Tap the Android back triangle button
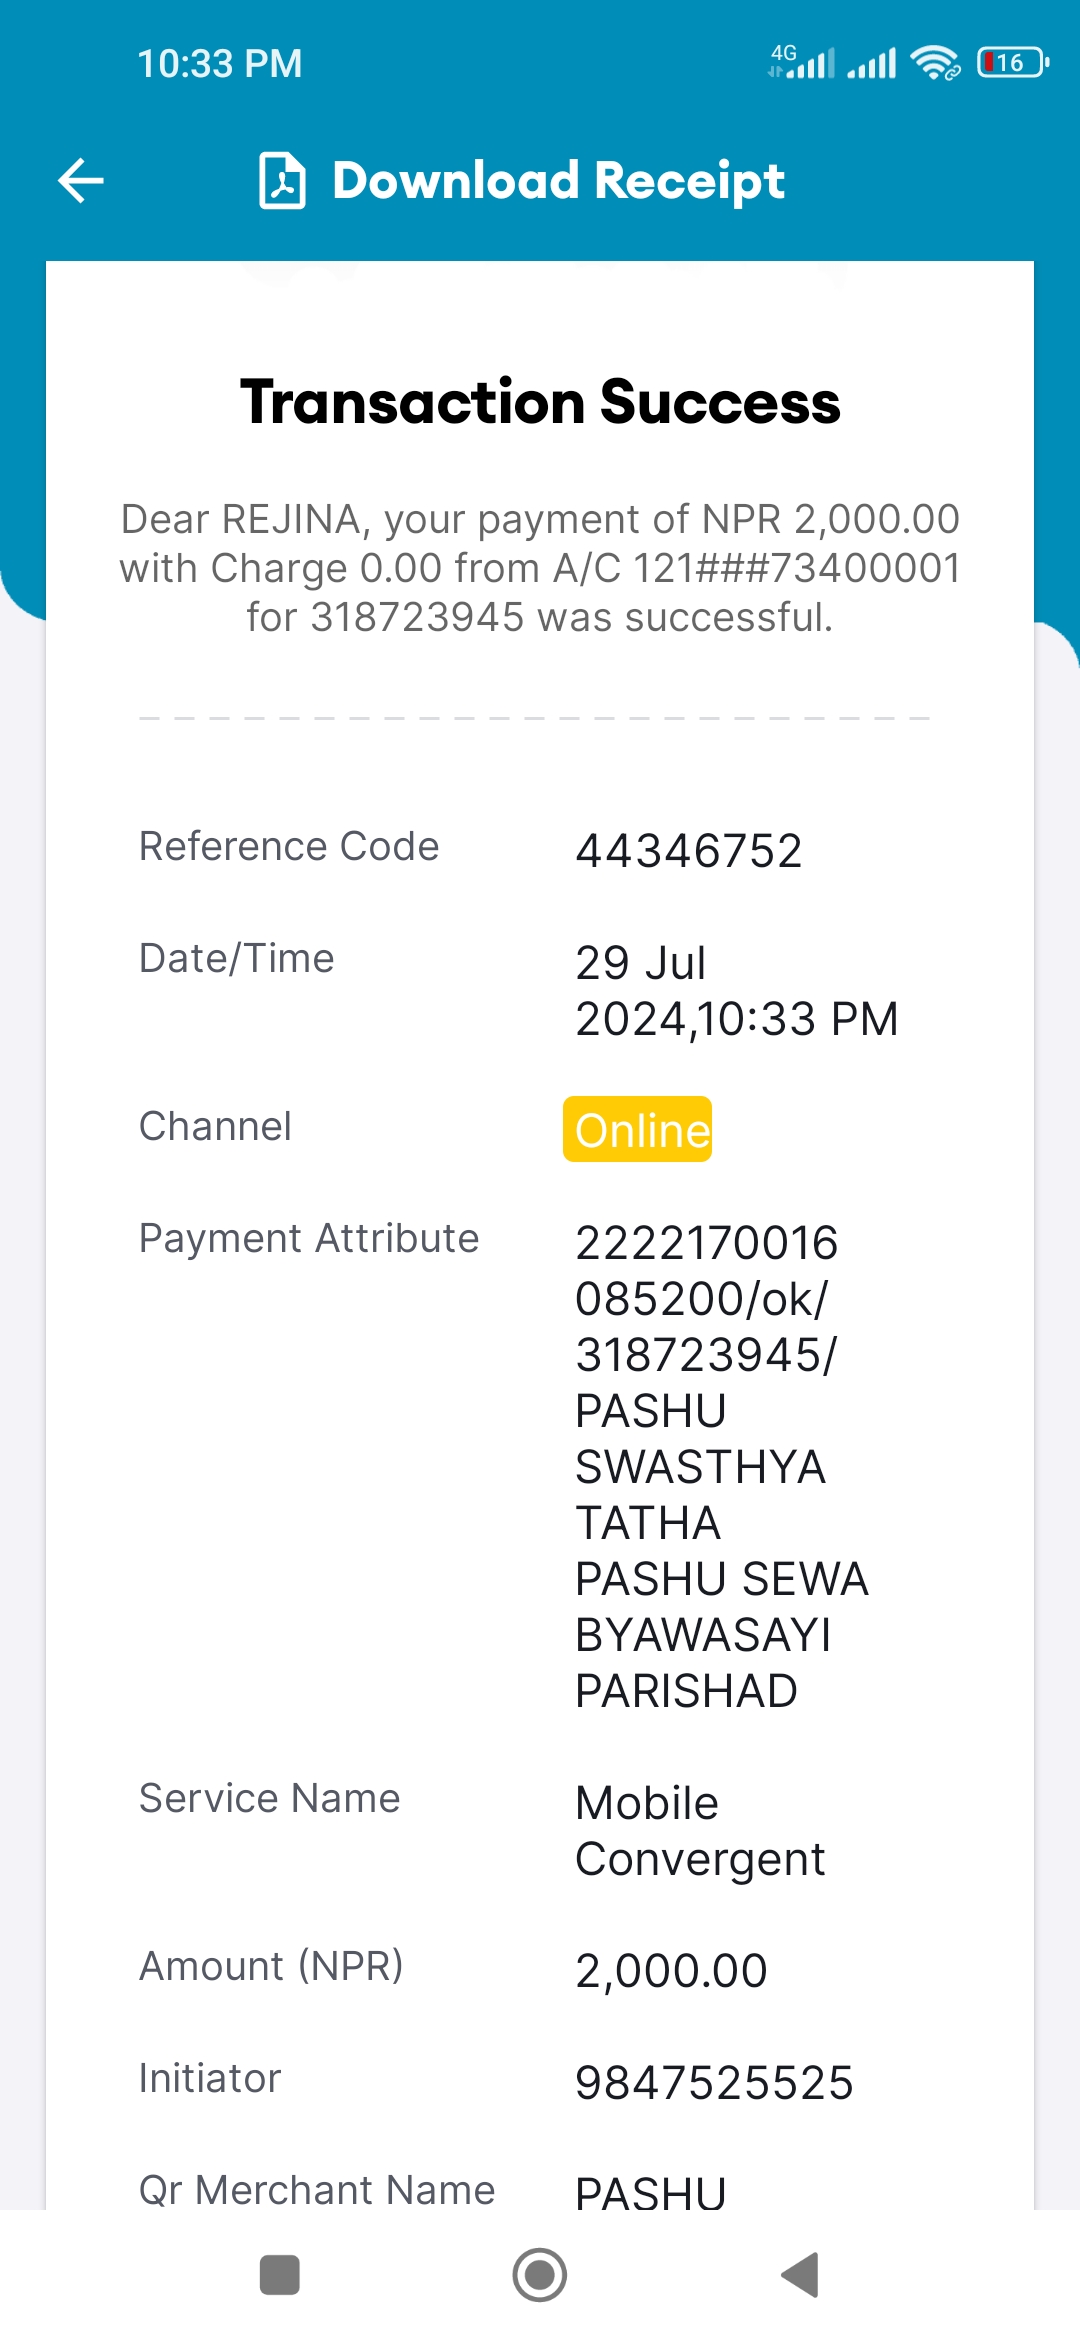The height and width of the screenshot is (2340, 1080). point(800,2275)
